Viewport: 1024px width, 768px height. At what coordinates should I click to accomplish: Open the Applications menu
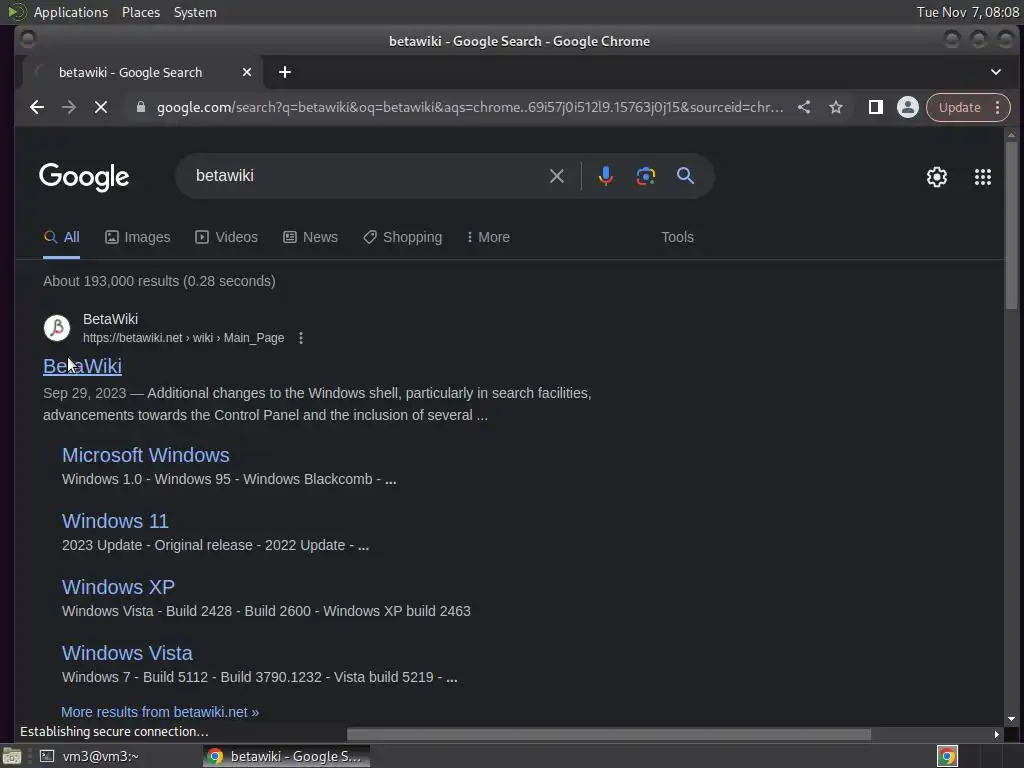[x=71, y=12]
